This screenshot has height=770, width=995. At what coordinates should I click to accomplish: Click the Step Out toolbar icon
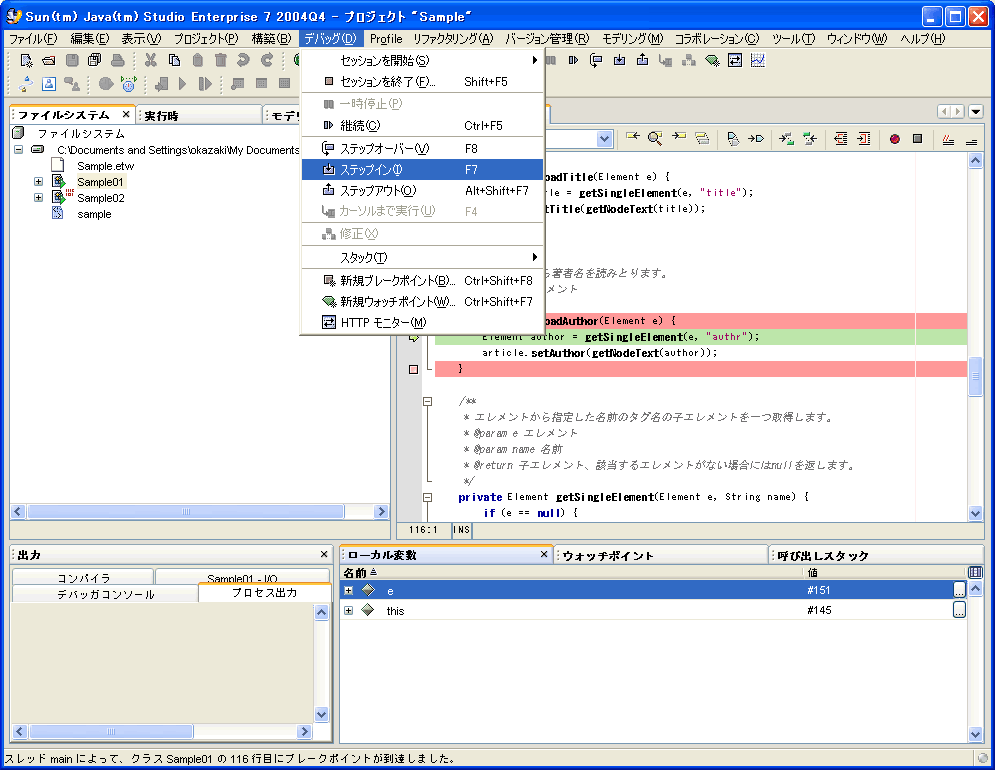coord(642,60)
